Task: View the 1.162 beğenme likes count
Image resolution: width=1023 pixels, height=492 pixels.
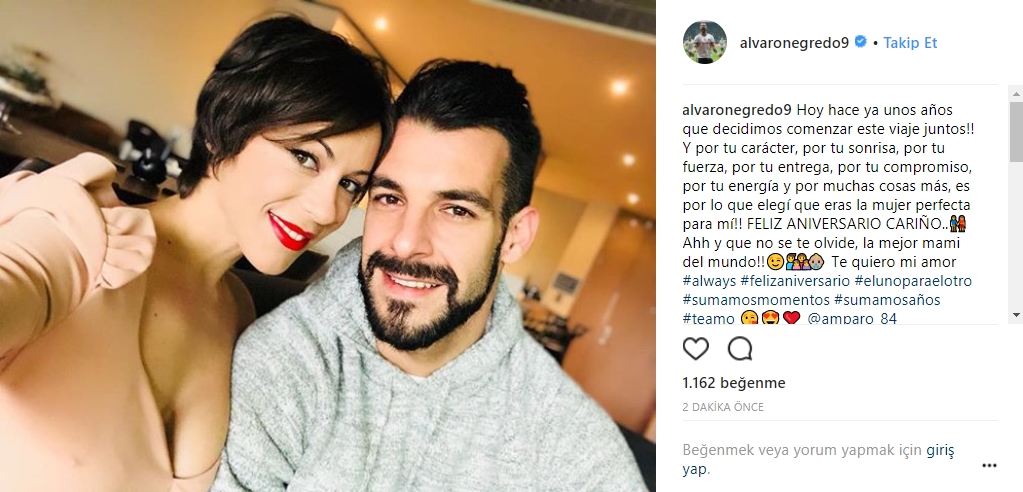Action: [x=734, y=383]
